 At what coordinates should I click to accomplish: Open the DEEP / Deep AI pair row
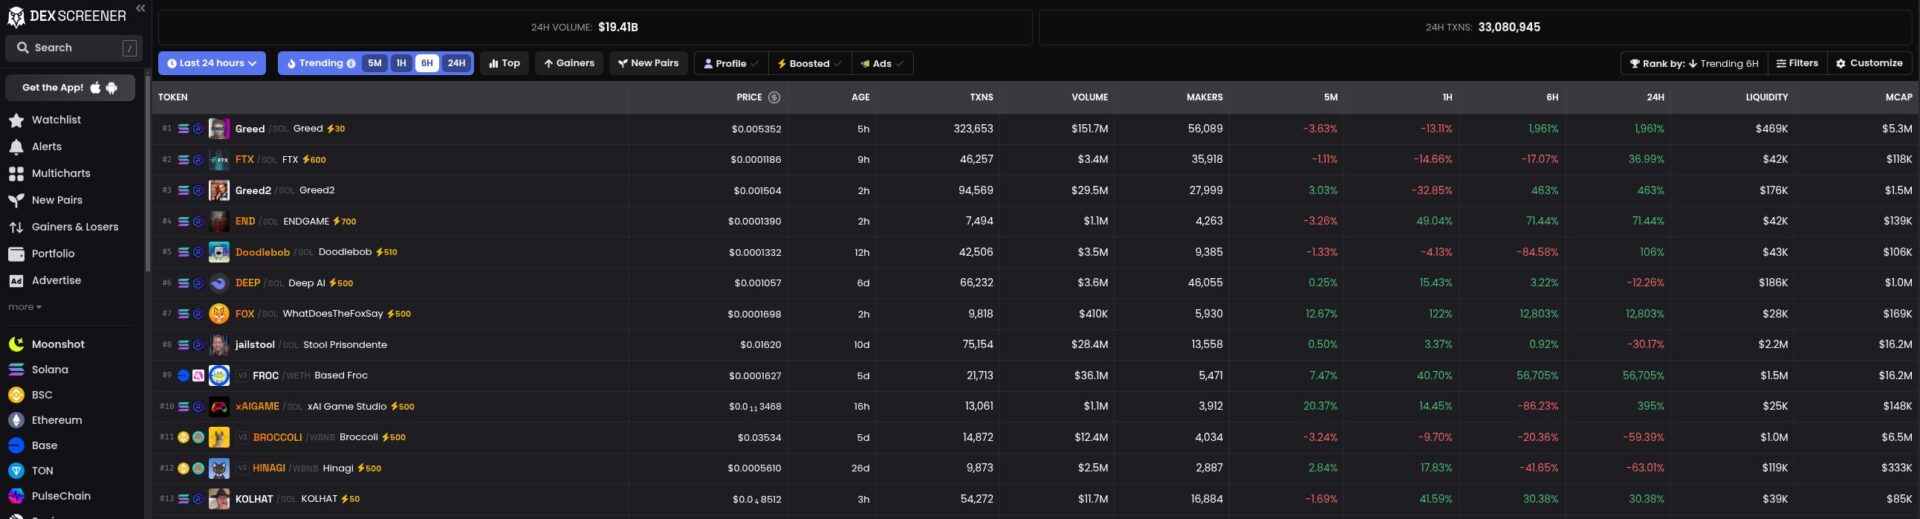point(1035,283)
